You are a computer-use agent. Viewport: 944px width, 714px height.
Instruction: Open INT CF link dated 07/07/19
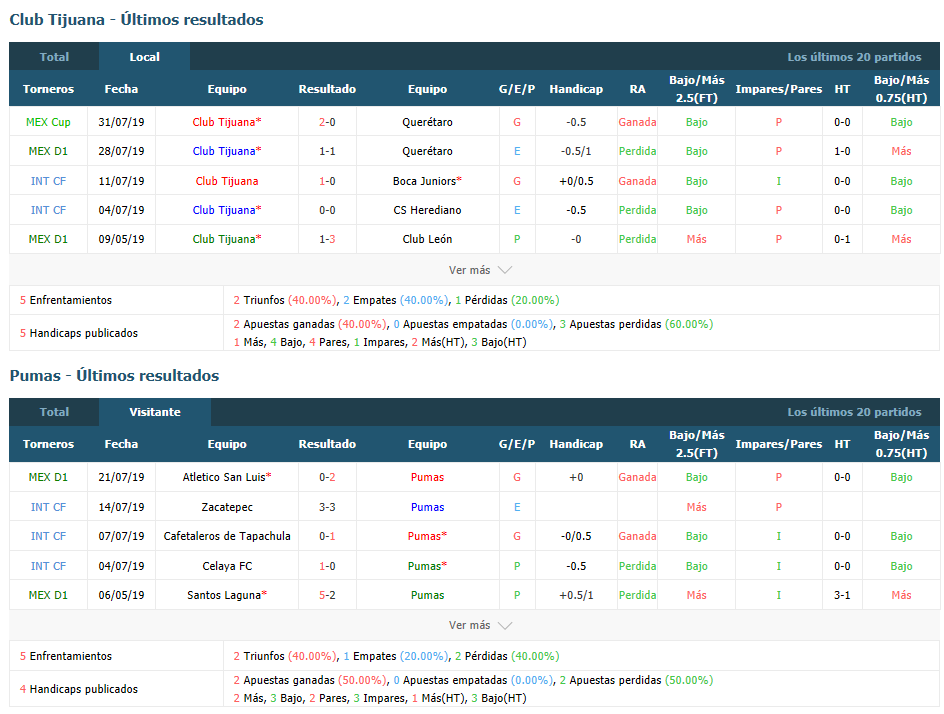pyautogui.click(x=48, y=536)
